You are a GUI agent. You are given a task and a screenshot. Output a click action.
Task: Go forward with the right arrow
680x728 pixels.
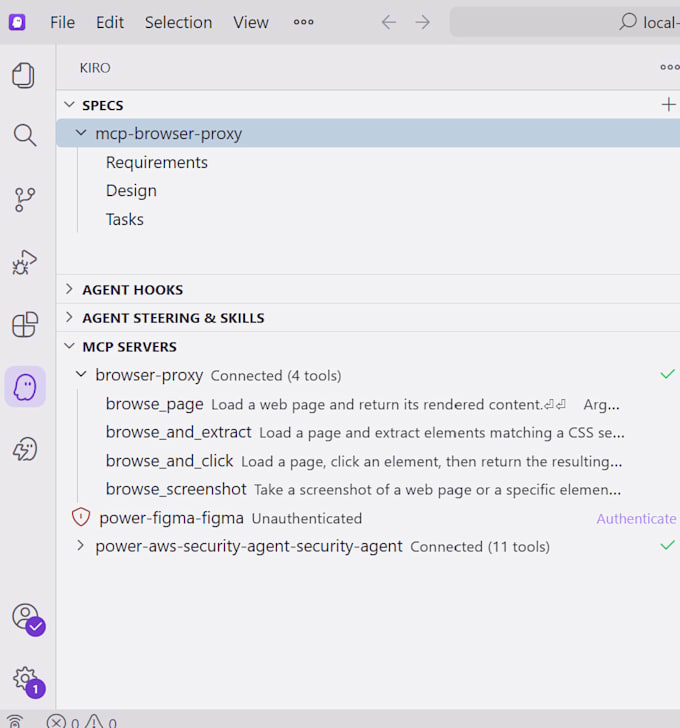point(422,22)
